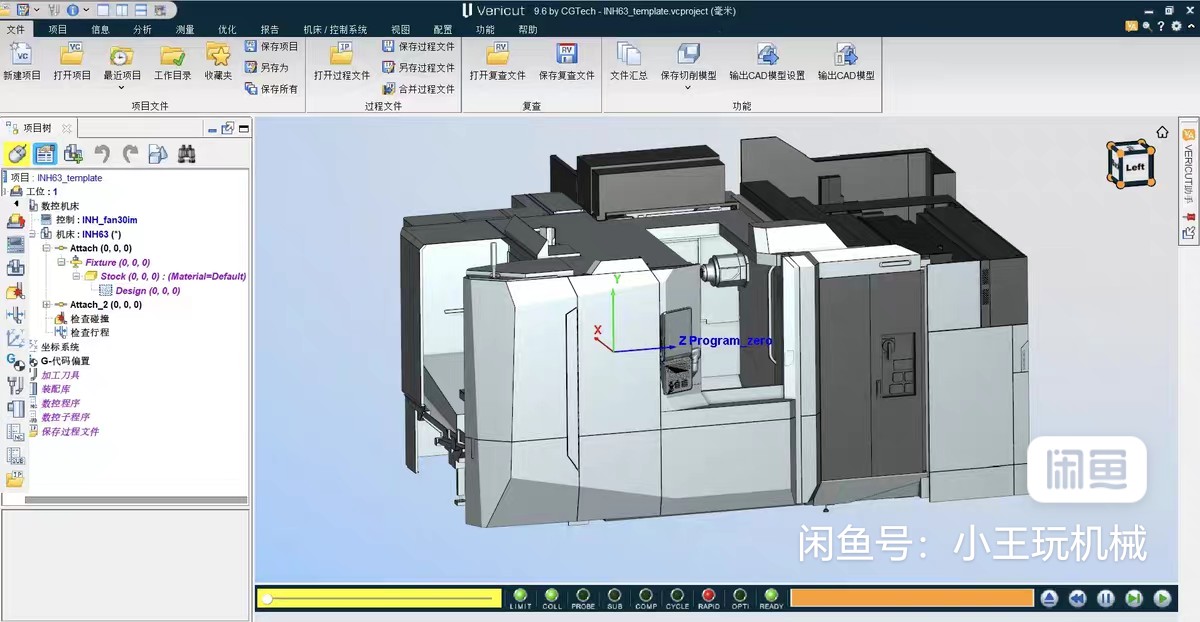
Task: Switch to the 视图 ribbon tab
Action: pyautogui.click(x=400, y=30)
